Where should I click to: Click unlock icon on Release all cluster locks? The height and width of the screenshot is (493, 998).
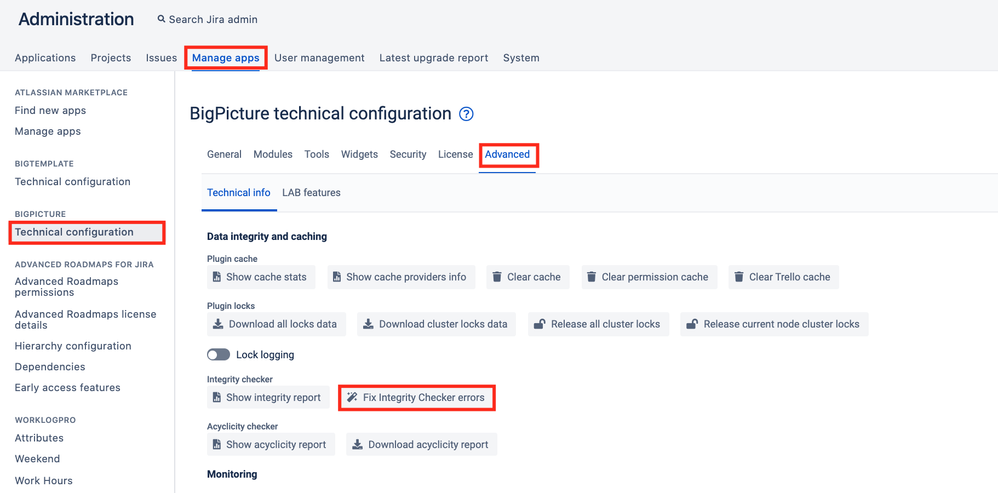539,324
